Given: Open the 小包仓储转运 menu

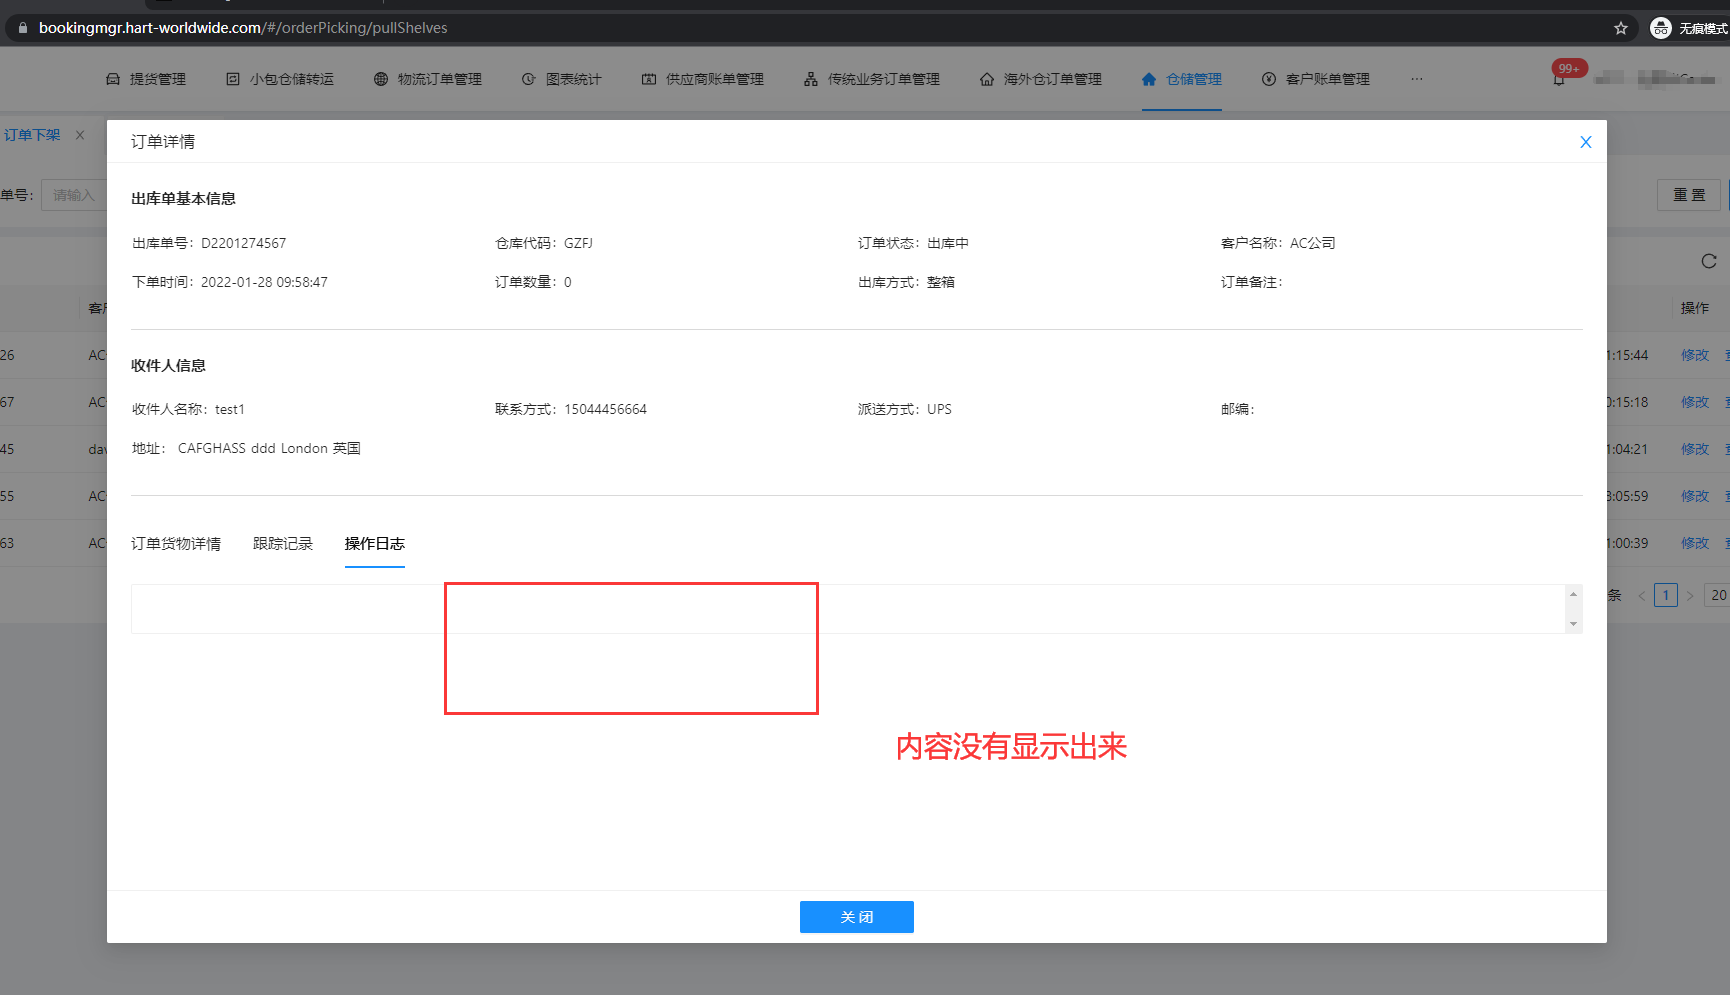Looking at the screenshot, I should pyautogui.click(x=280, y=79).
